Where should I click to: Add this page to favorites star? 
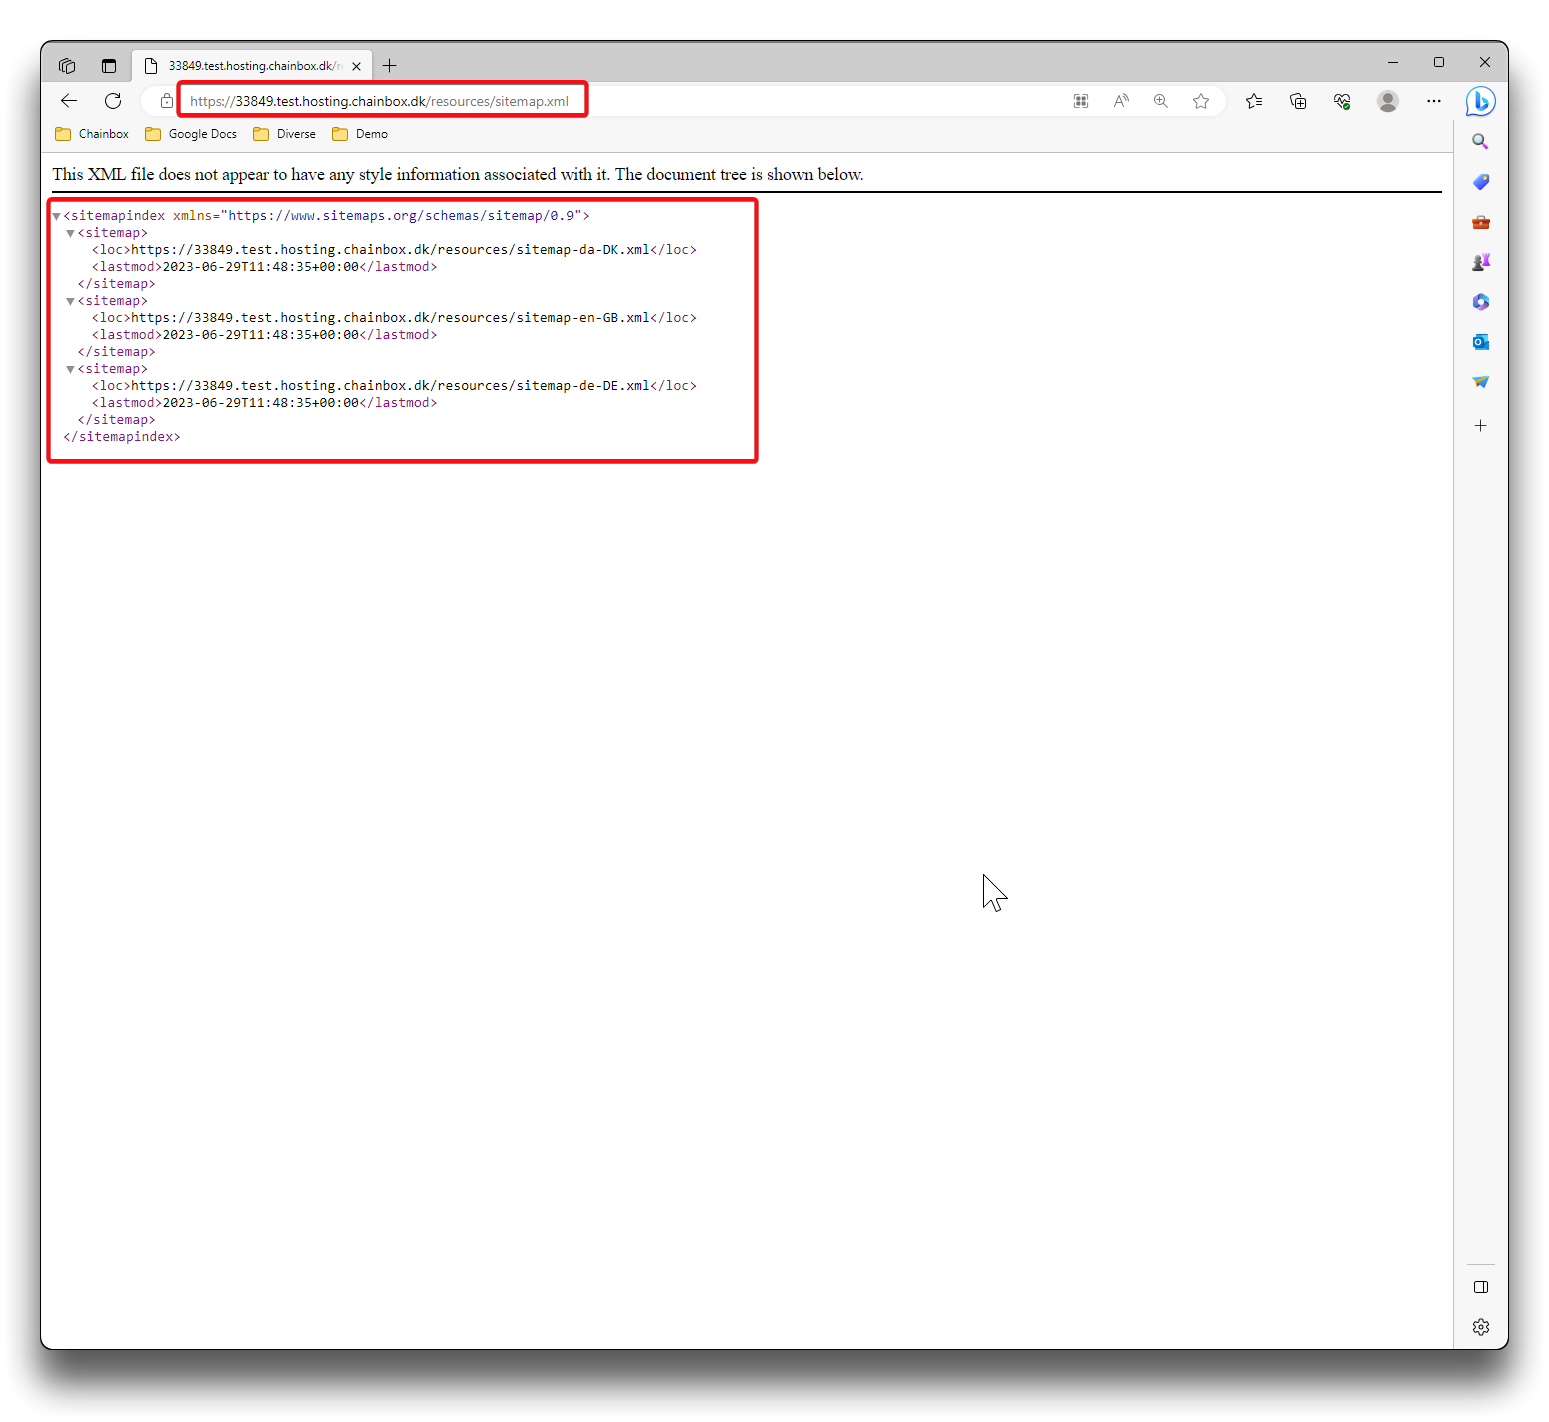1201,101
